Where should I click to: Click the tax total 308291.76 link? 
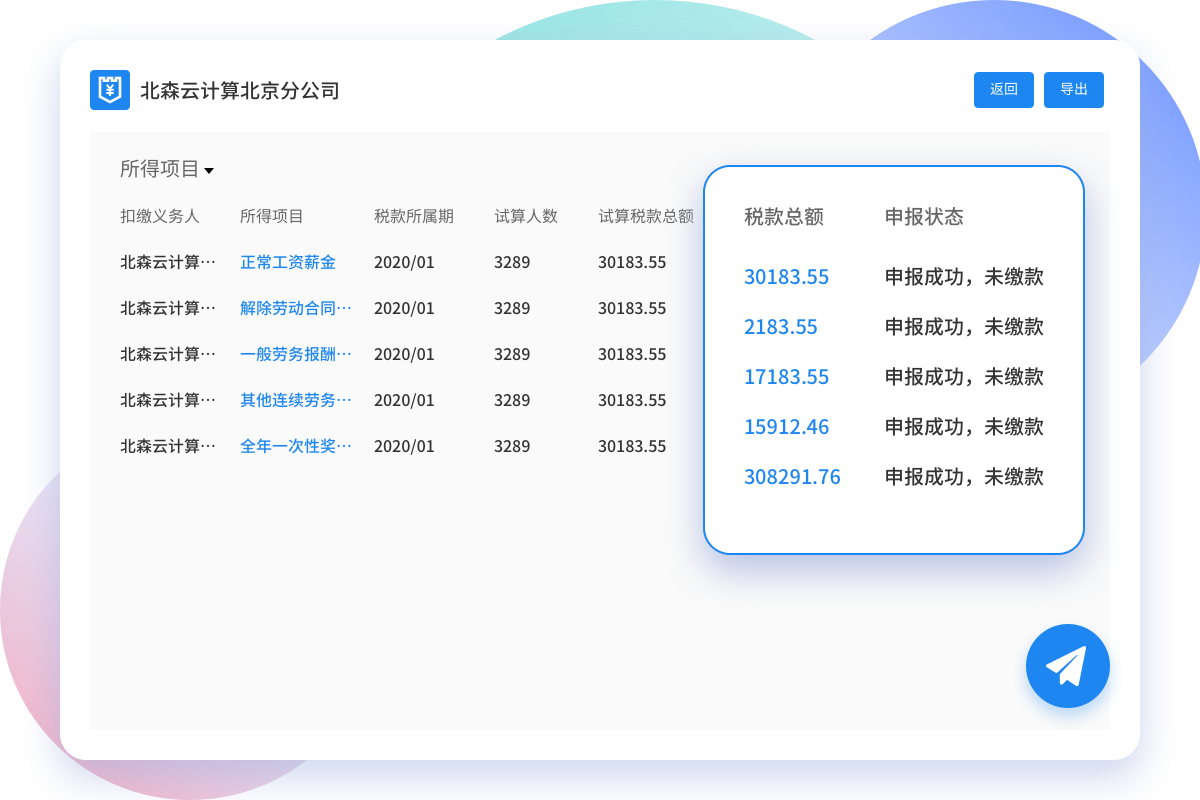click(x=792, y=477)
